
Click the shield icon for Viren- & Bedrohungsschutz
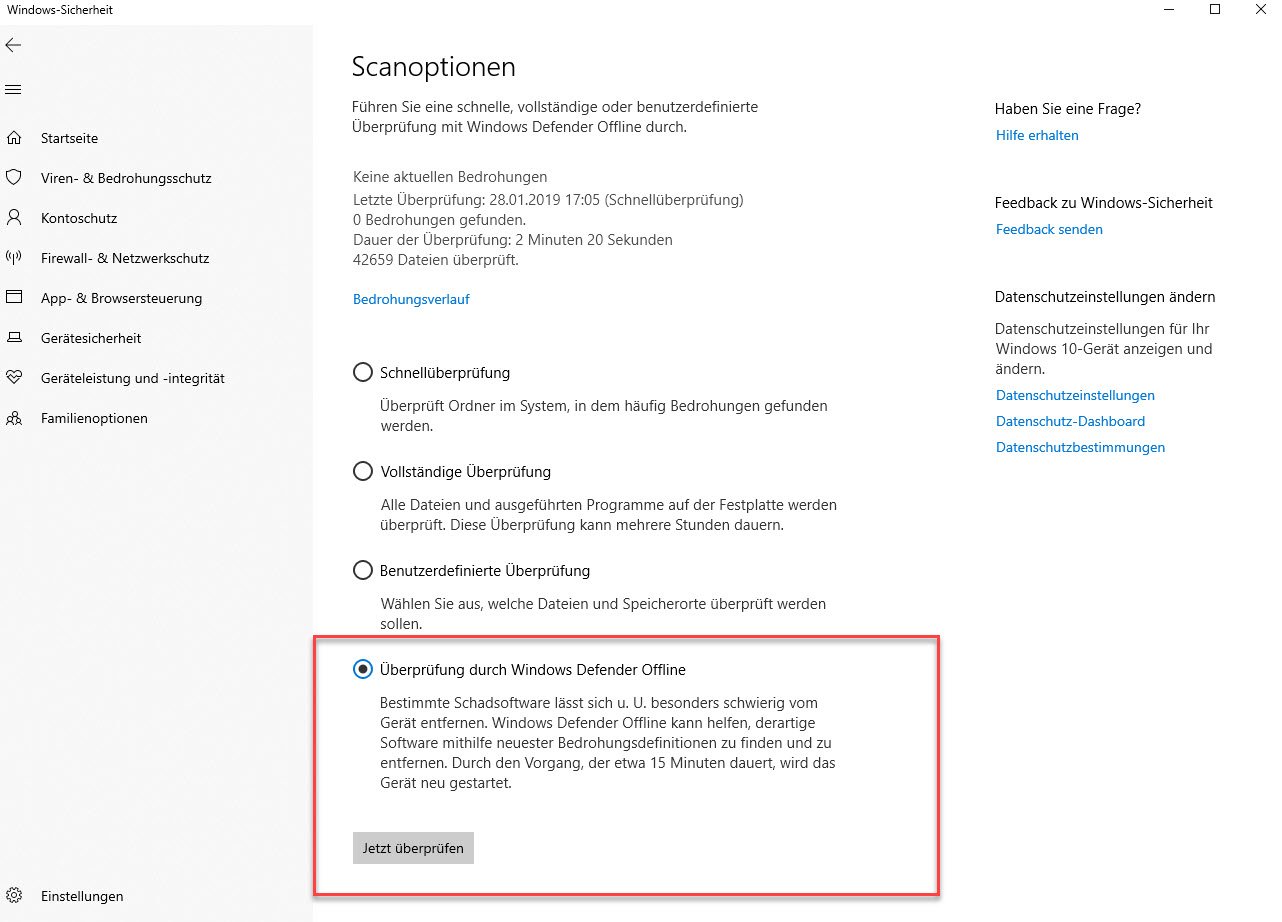[14, 178]
